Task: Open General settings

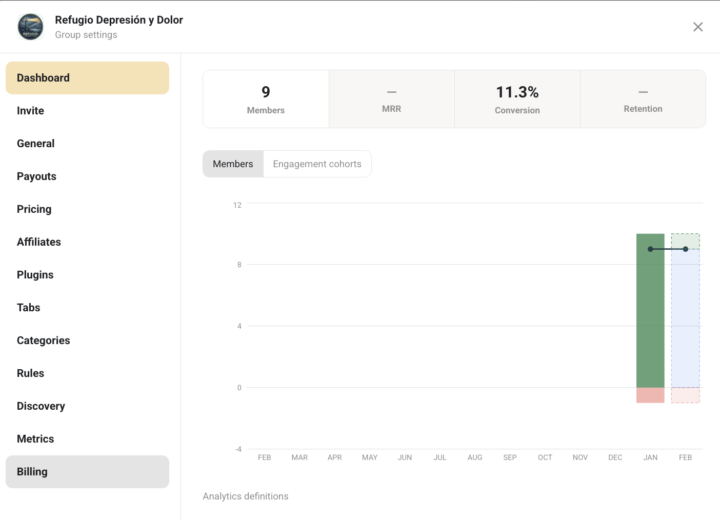Action: pyautogui.click(x=36, y=144)
